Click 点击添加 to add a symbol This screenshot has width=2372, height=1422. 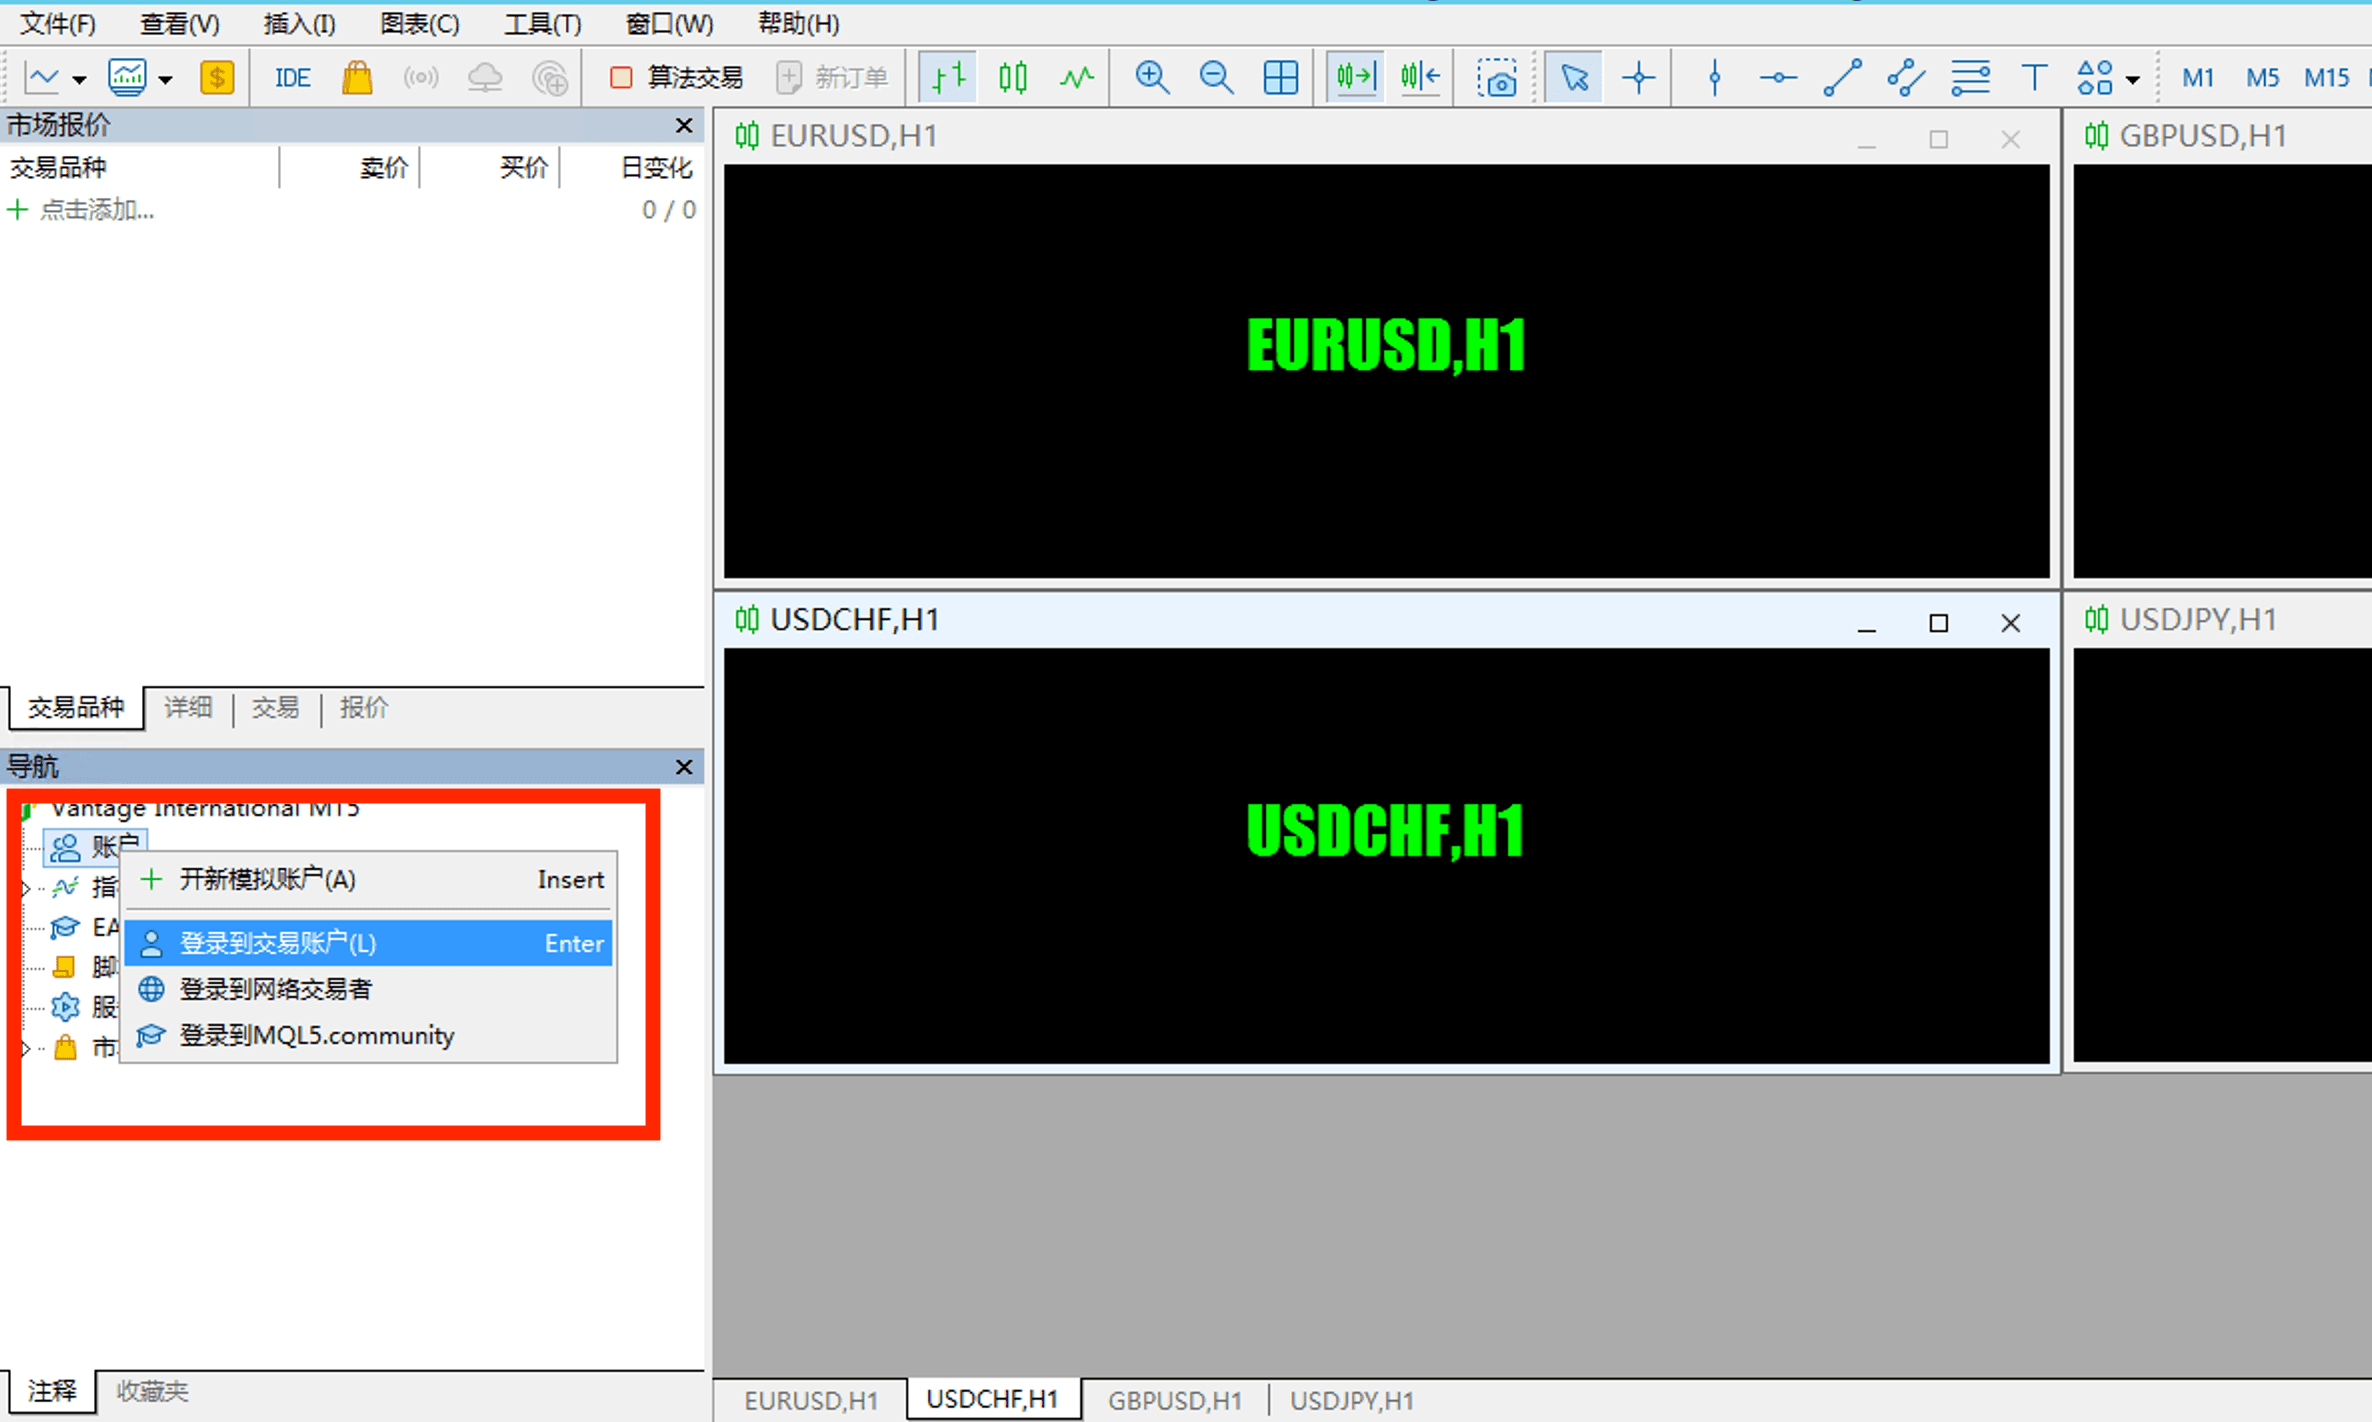pyautogui.click(x=97, y=209)
